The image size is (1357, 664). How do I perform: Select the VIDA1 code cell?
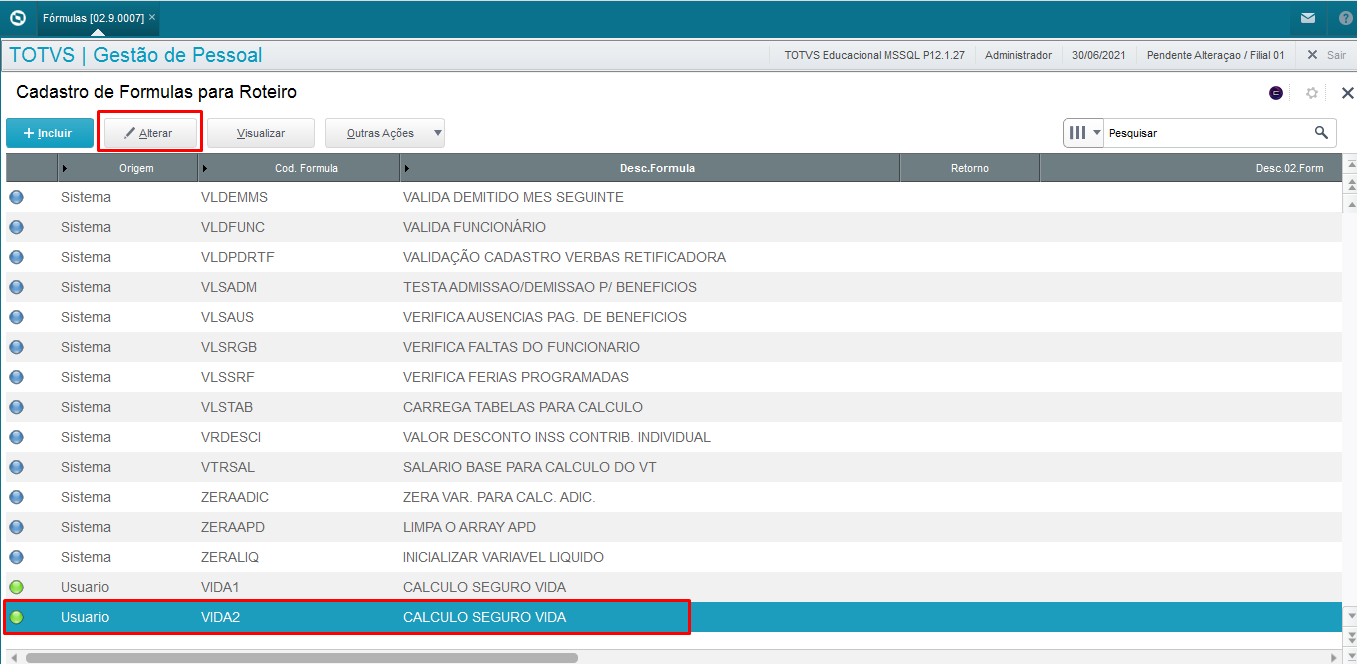point(221,587)
